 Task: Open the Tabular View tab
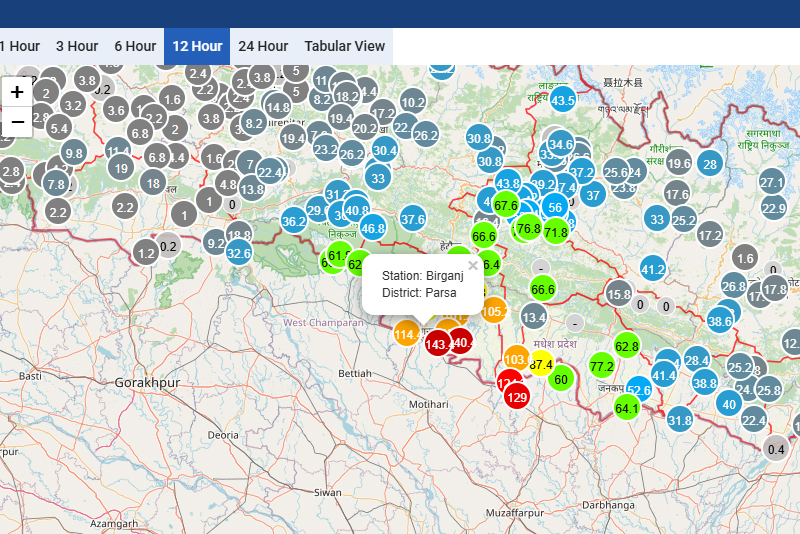click(344, 46)
